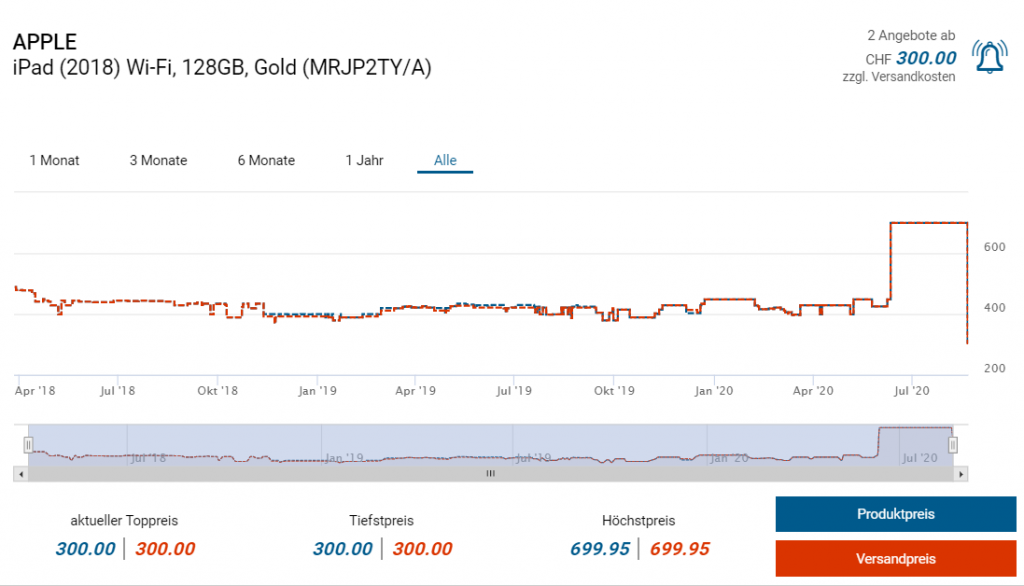
Task: Click the left navigator range handle
Action: [x=29, y=444]
